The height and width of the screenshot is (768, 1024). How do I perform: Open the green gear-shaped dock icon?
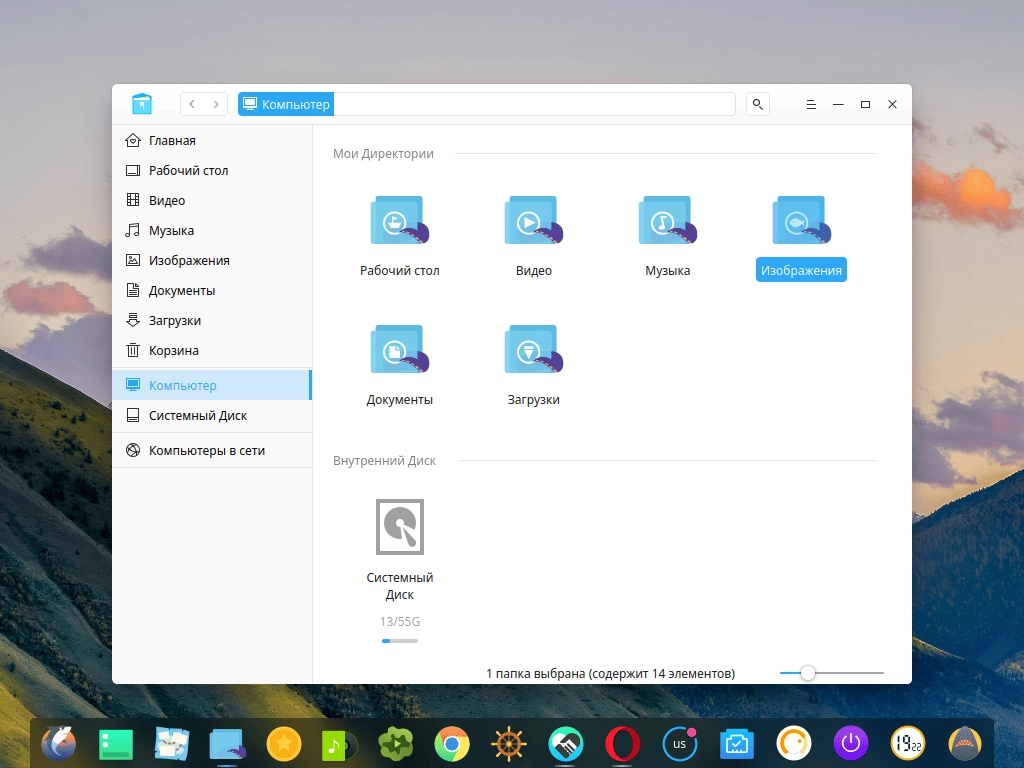coord(396,744)
